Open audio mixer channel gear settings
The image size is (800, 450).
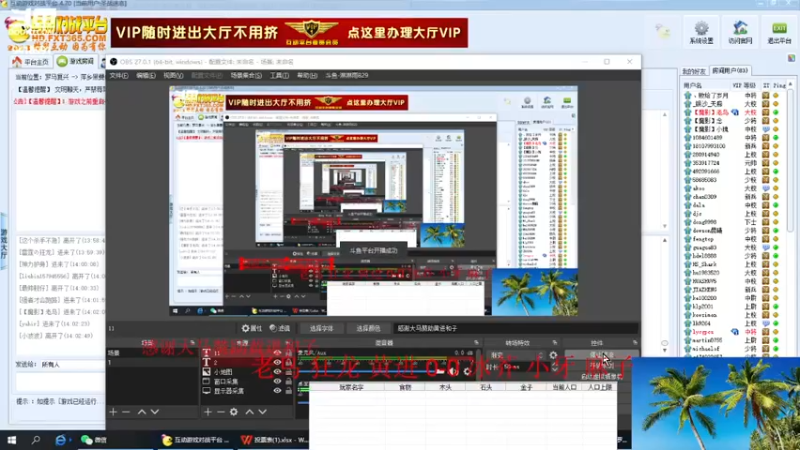(467, 371)
